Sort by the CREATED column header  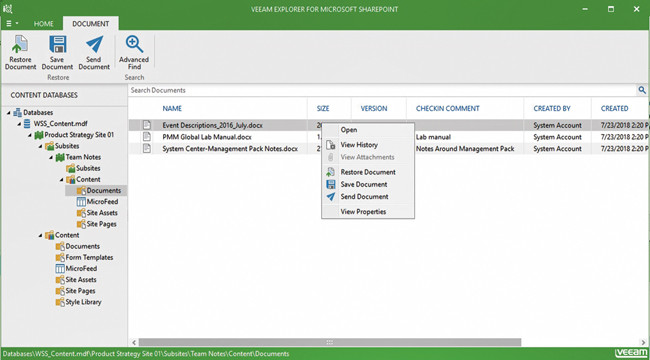coord(614,109)
